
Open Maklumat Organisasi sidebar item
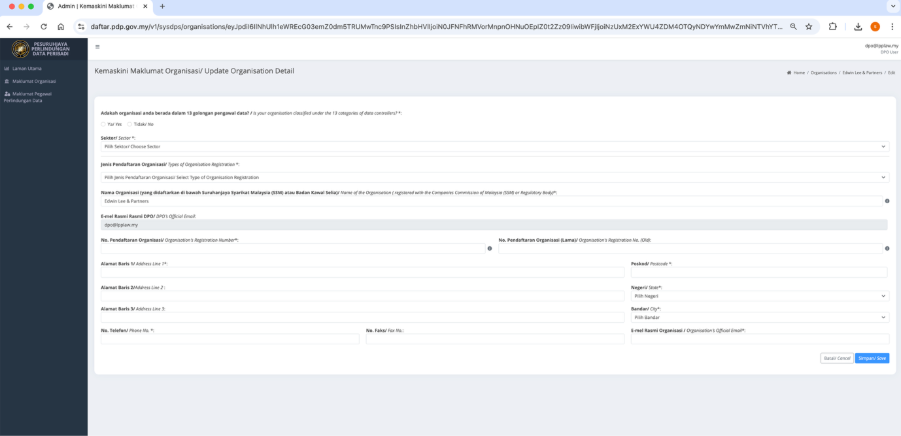pyautogui.click(x=32, y=81)
